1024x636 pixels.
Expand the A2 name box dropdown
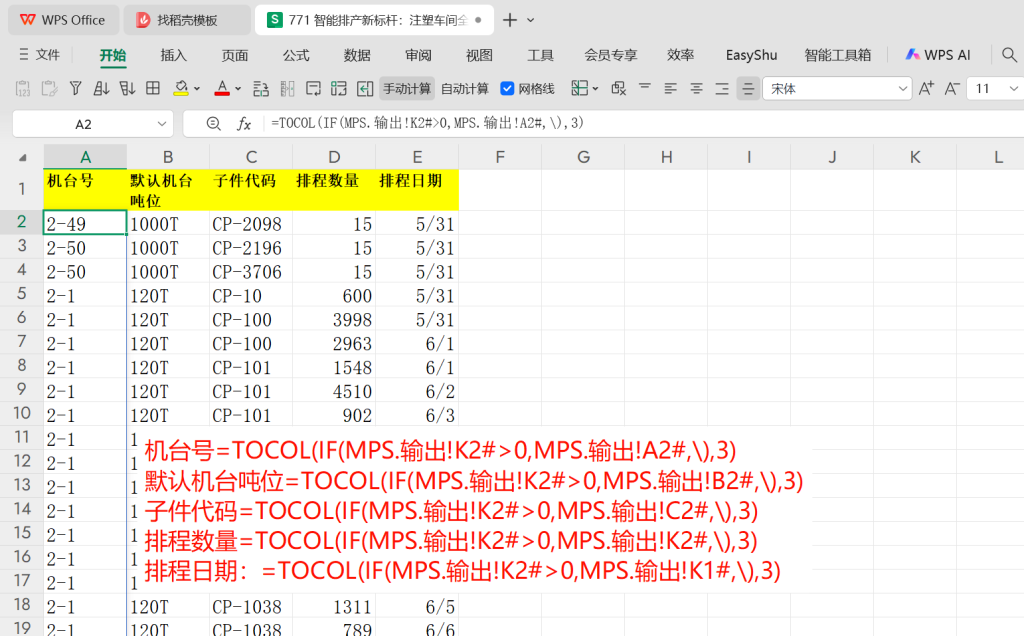click(161, 124)
